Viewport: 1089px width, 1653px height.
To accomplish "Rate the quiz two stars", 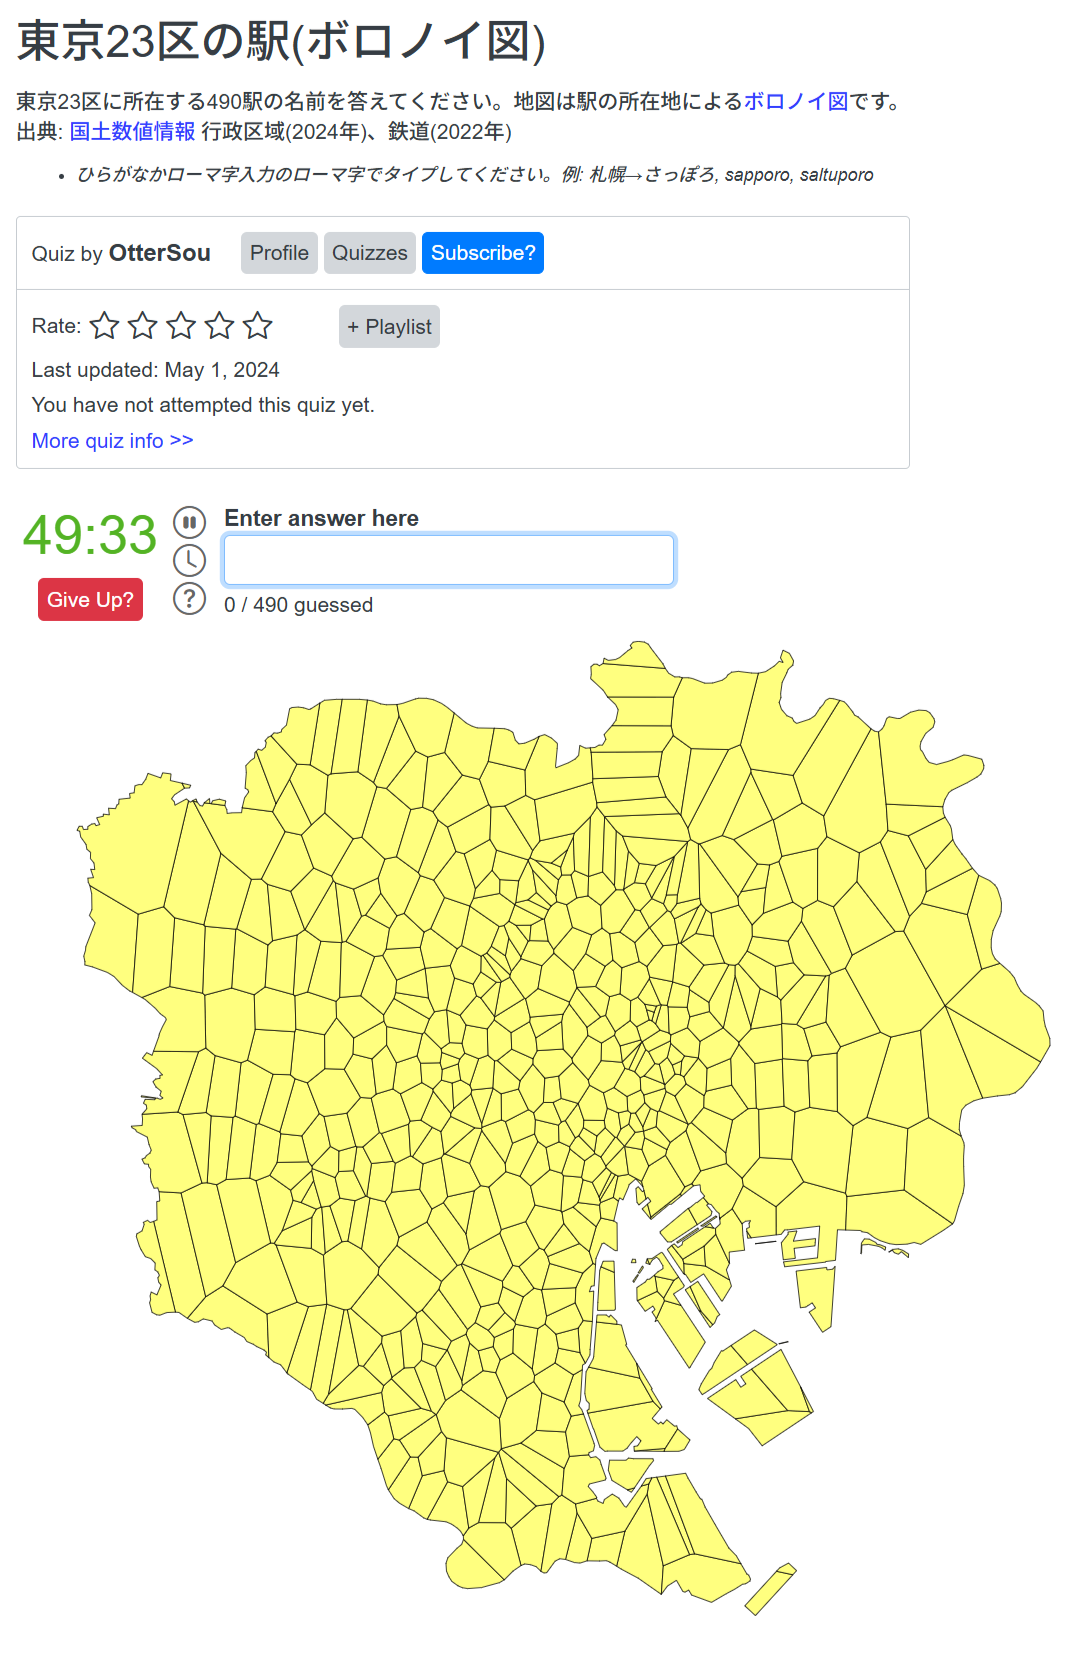I will pyautogui.click(x=143, y=326).
